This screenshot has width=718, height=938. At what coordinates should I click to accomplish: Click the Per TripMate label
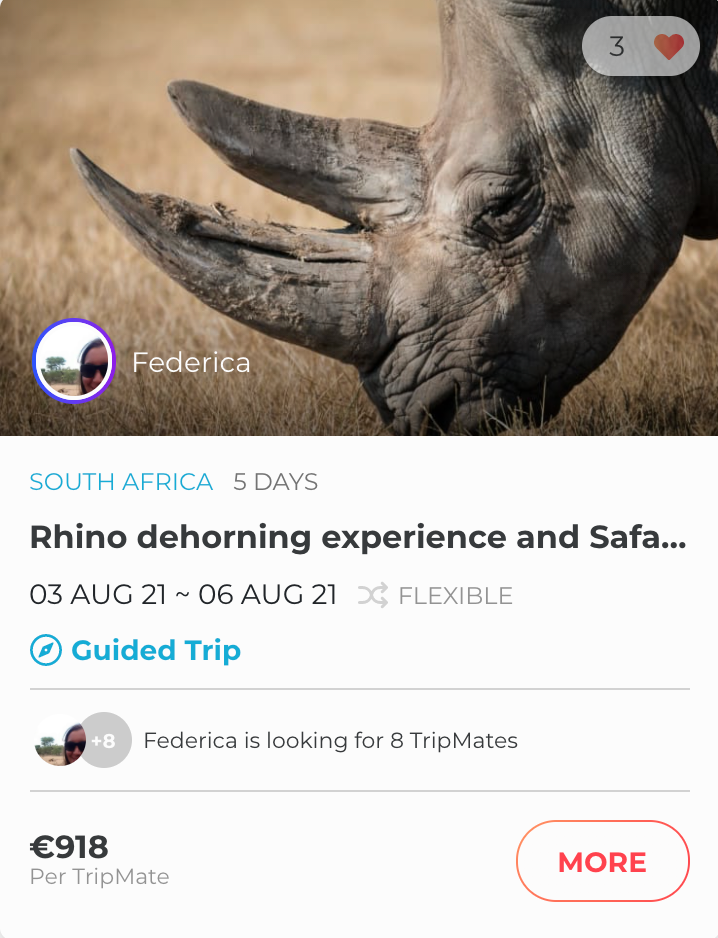click(99, 877)
